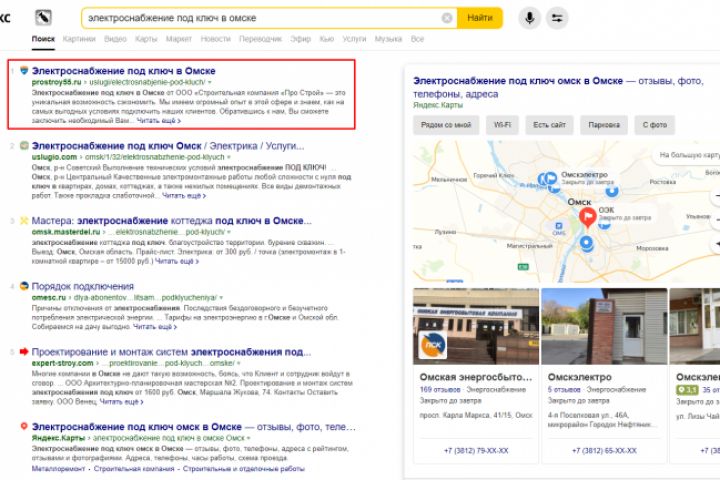
Task: Click the prostroy55.ru favicon
Action: click(x=24, y=70)
